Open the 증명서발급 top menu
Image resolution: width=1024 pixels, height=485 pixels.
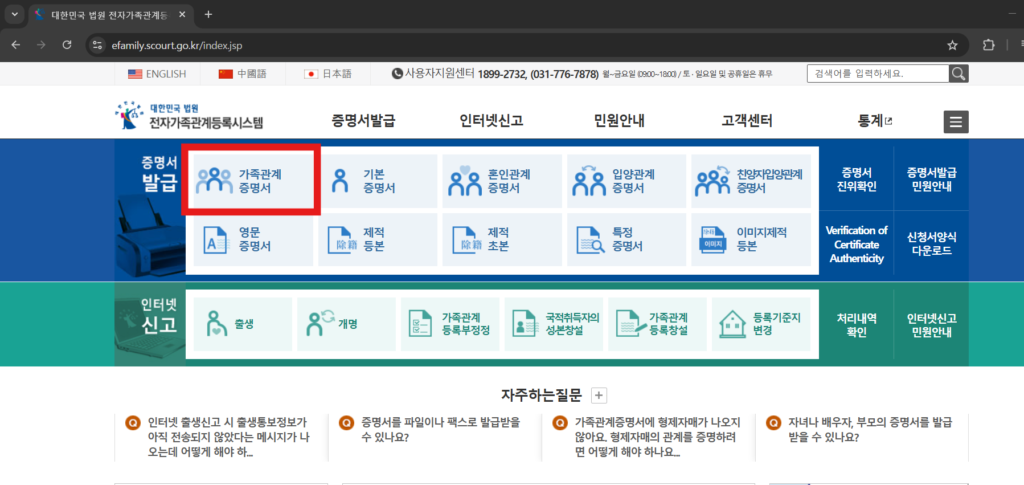click(363, 121)
